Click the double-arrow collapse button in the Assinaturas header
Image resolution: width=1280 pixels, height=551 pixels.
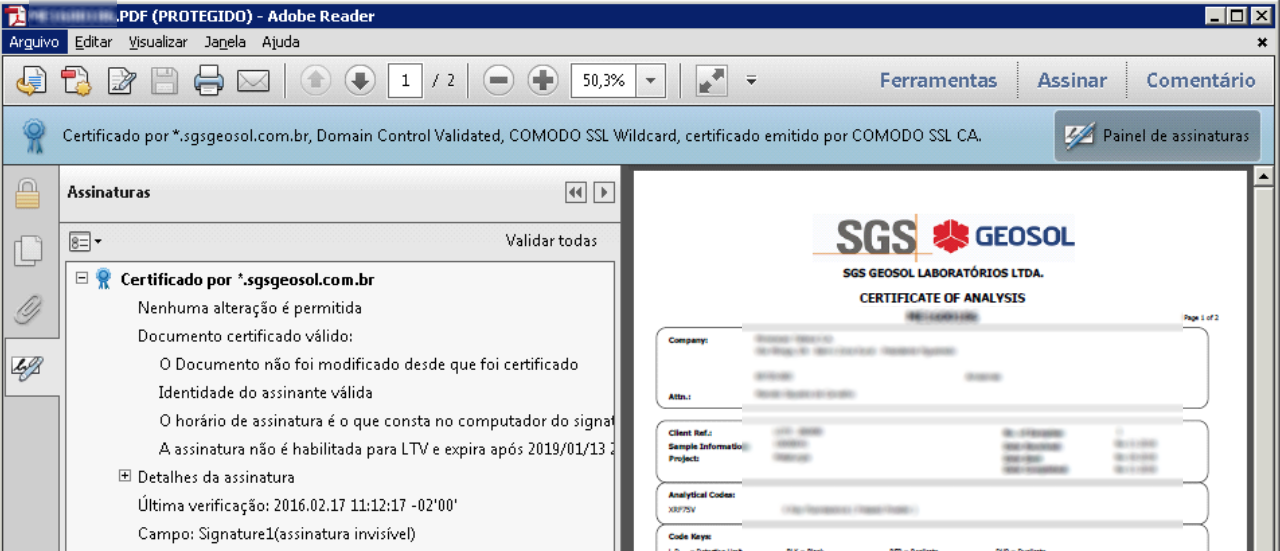tap(575, 192)
